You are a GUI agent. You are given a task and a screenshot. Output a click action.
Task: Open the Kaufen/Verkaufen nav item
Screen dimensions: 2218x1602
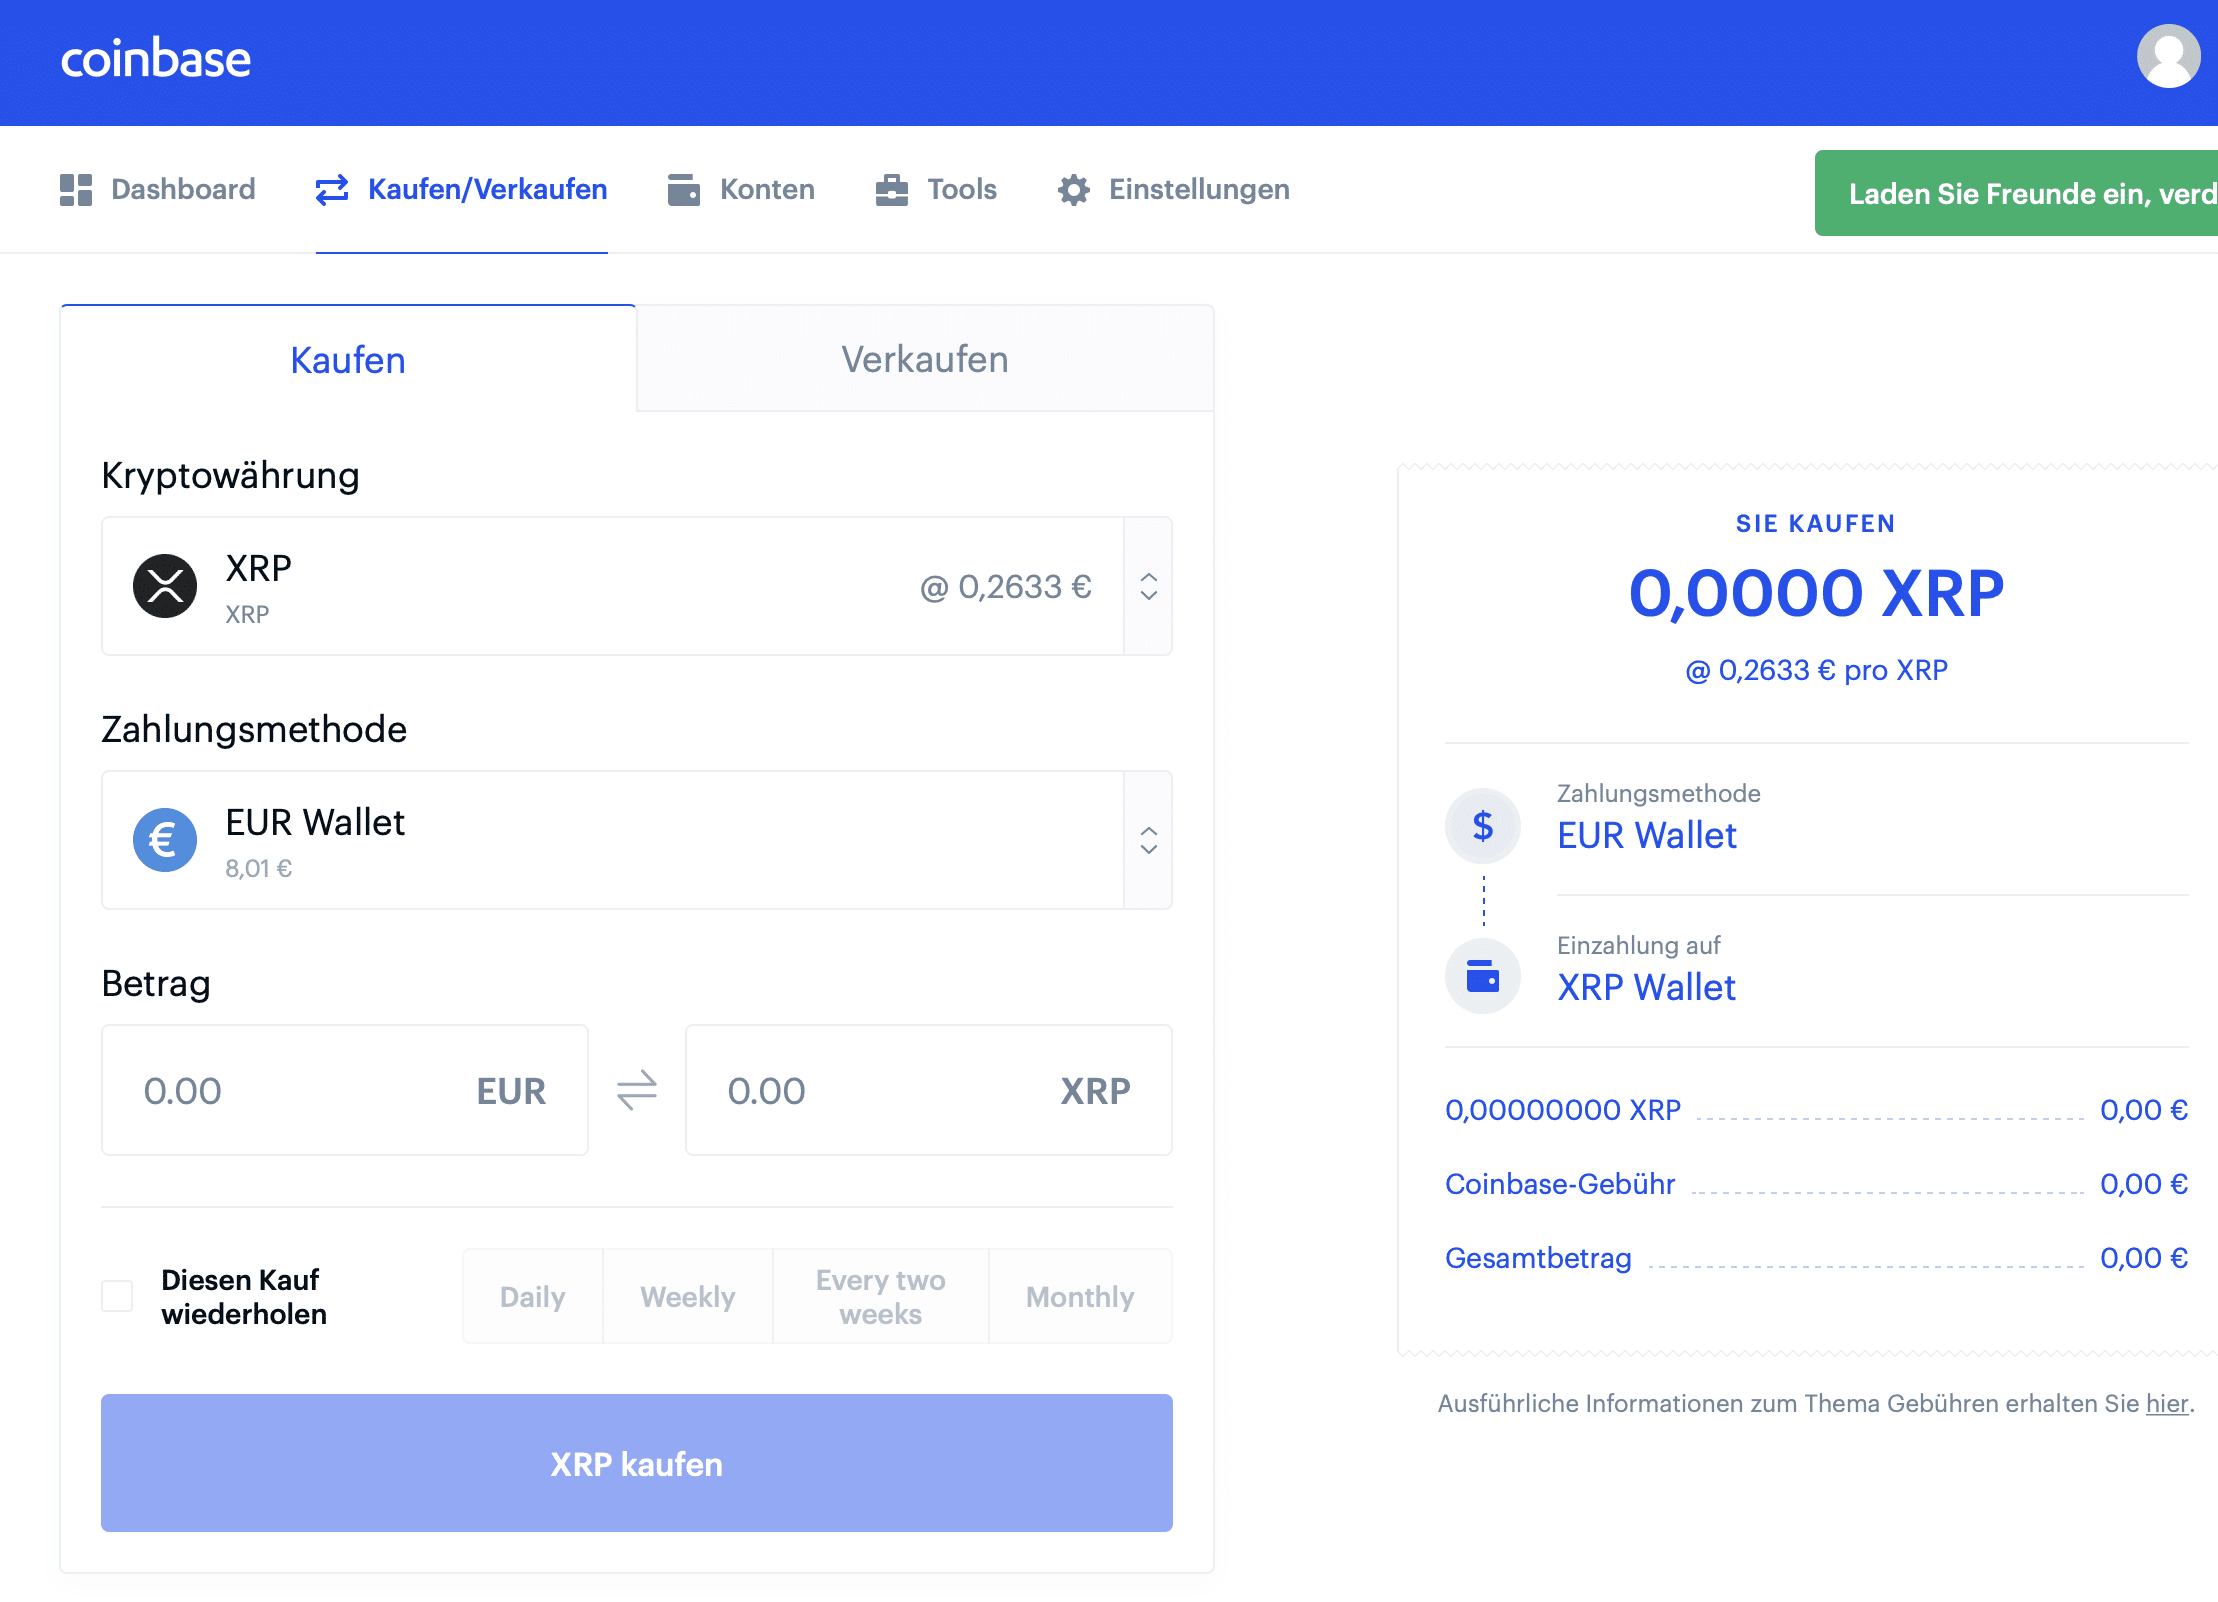click(x=462, y=189)
